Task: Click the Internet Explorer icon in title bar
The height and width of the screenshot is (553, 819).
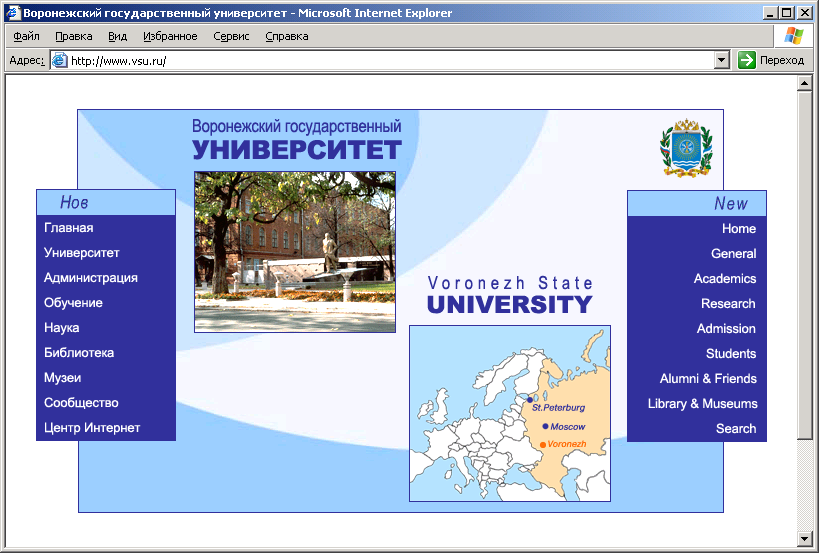Action: [13, 13]
